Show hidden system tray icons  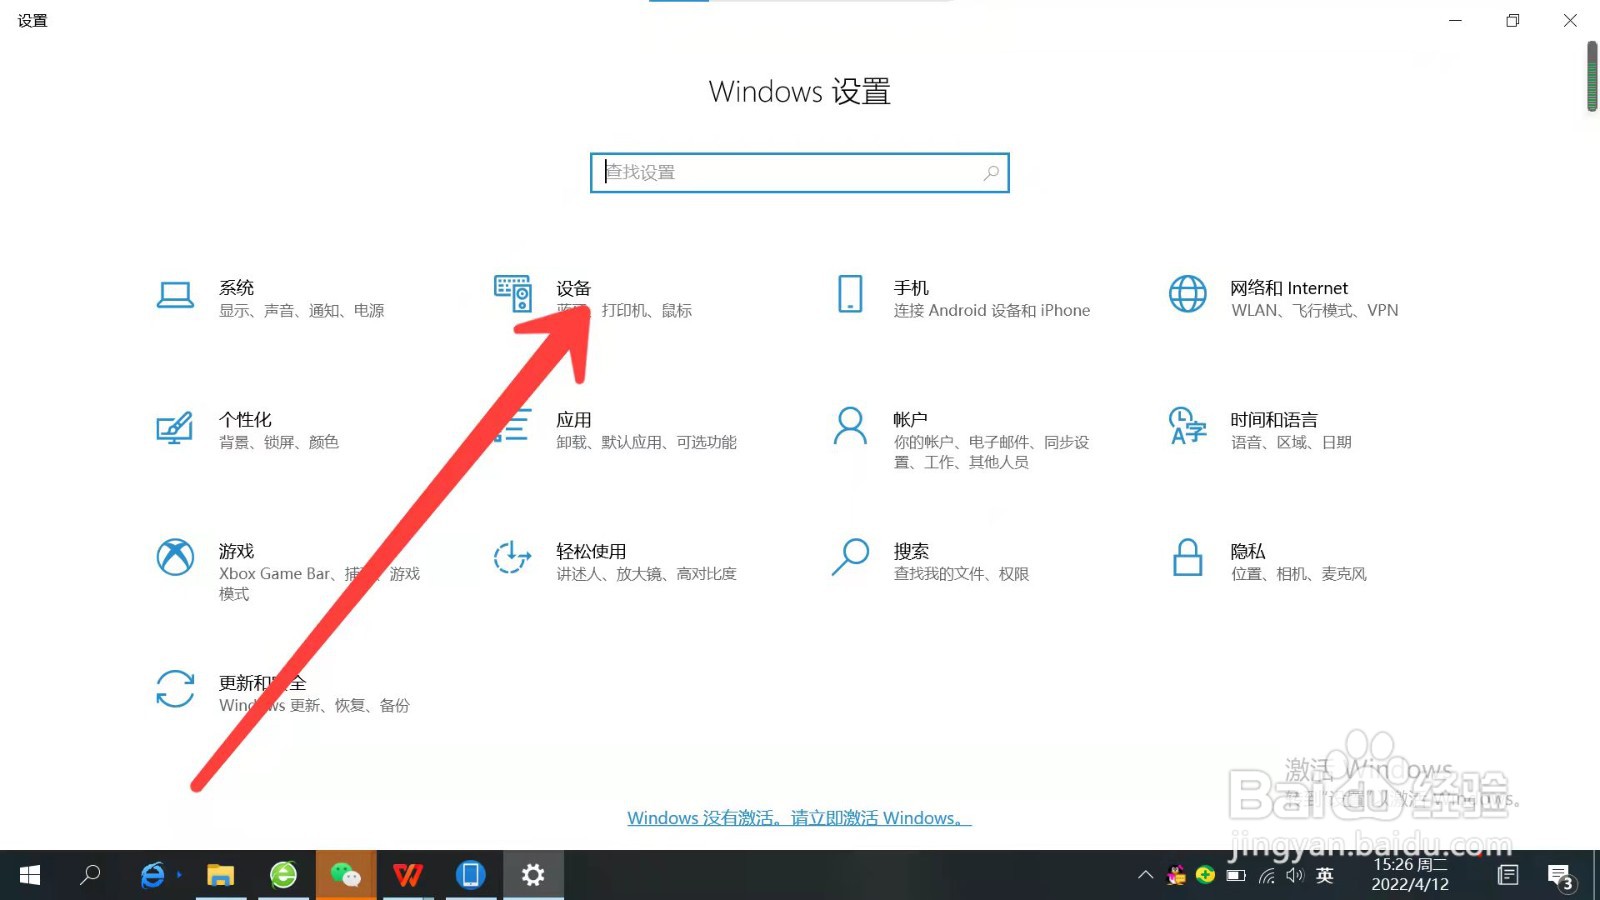(x=1146, y=875)
